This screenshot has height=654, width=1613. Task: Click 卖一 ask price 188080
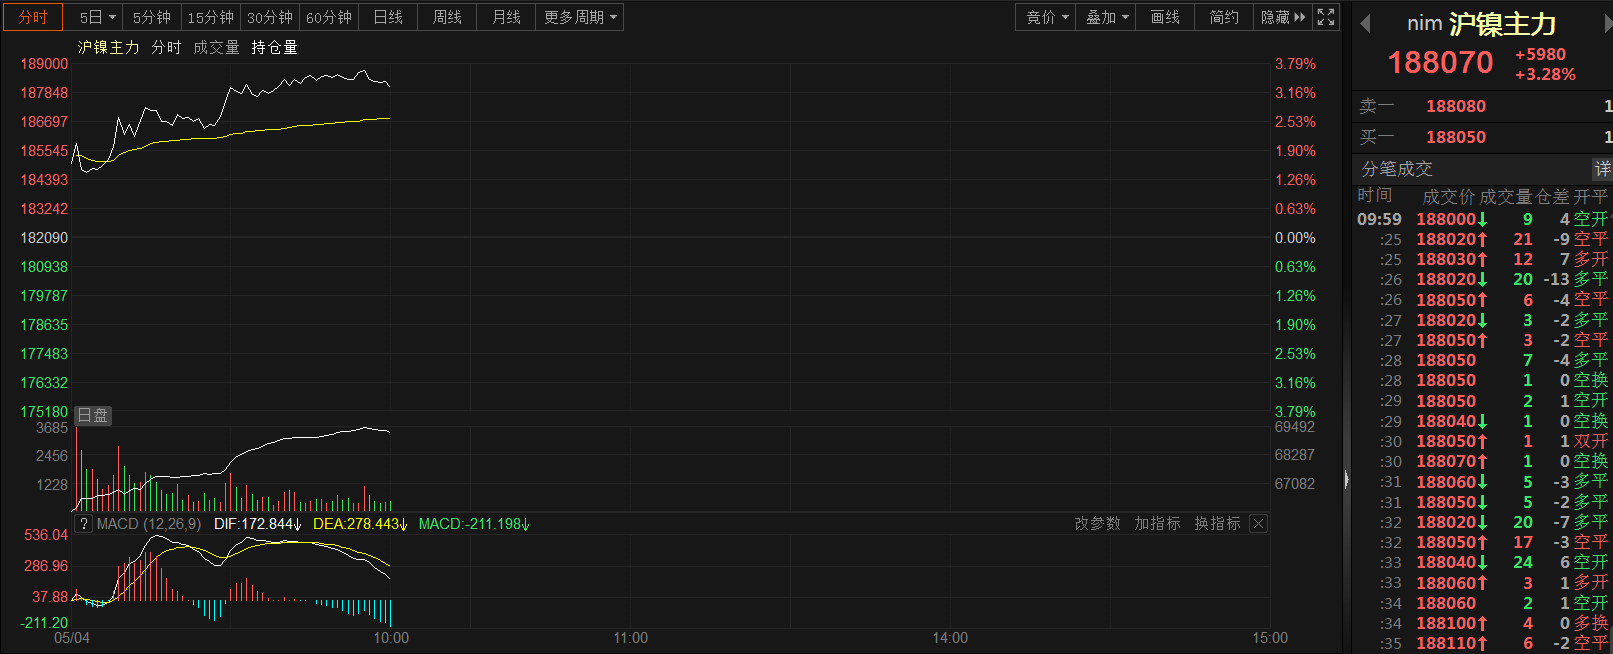pyautogui.click(x=1456, y=106)
